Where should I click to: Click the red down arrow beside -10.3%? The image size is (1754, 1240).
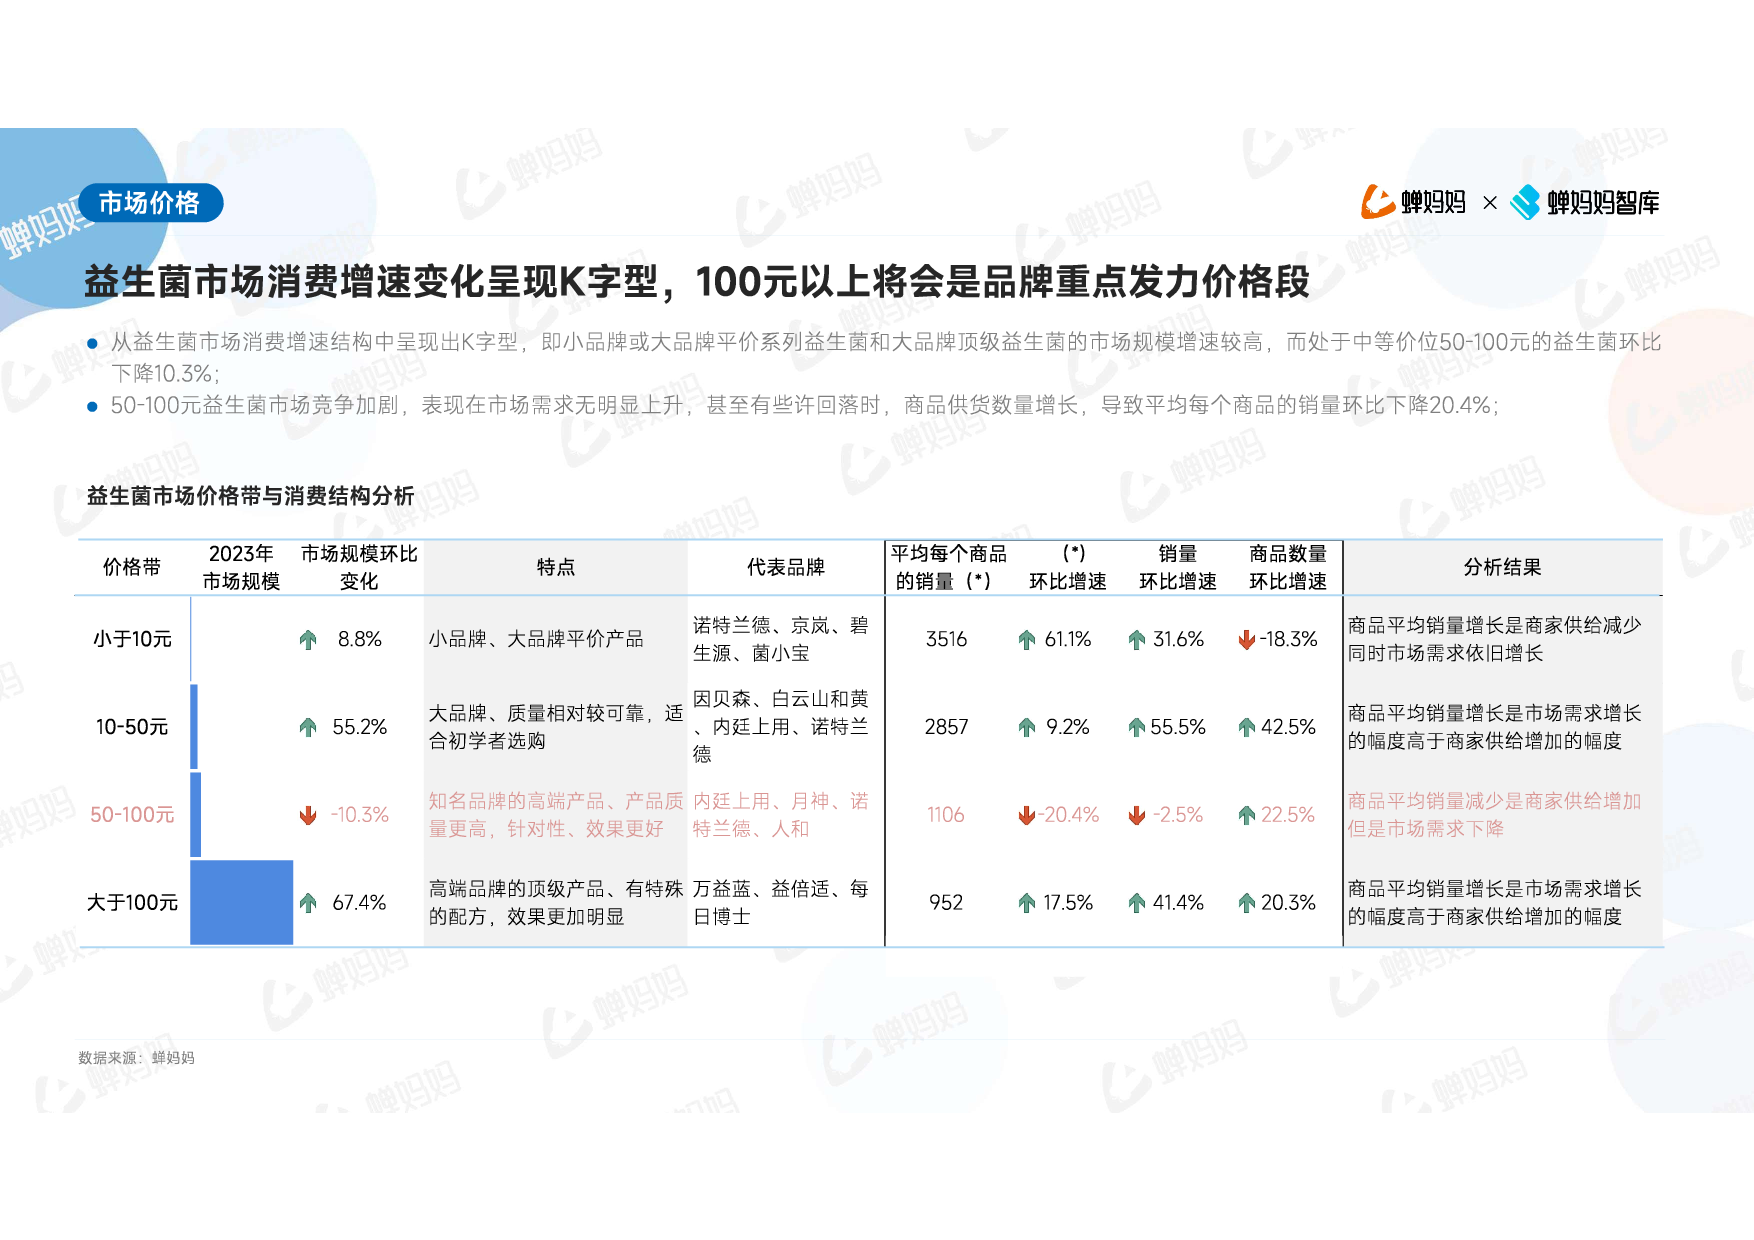[308, 816]
